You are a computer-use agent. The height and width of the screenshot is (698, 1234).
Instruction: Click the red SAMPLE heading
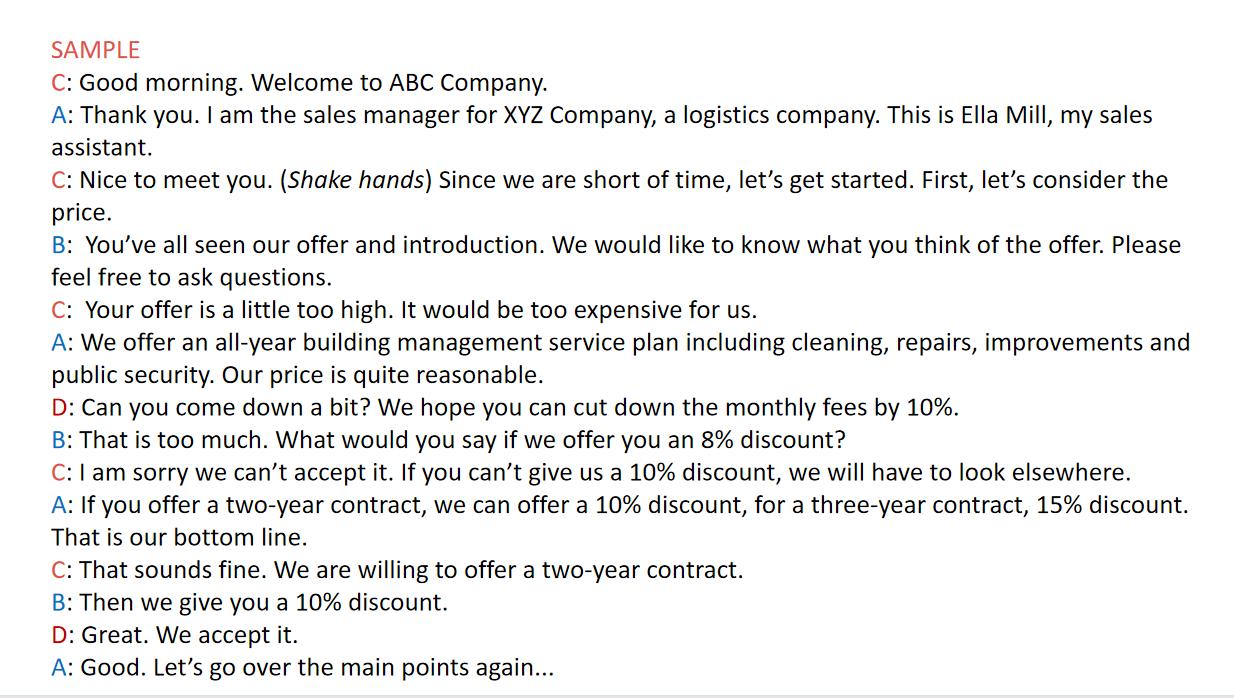(x=95, y=50)
